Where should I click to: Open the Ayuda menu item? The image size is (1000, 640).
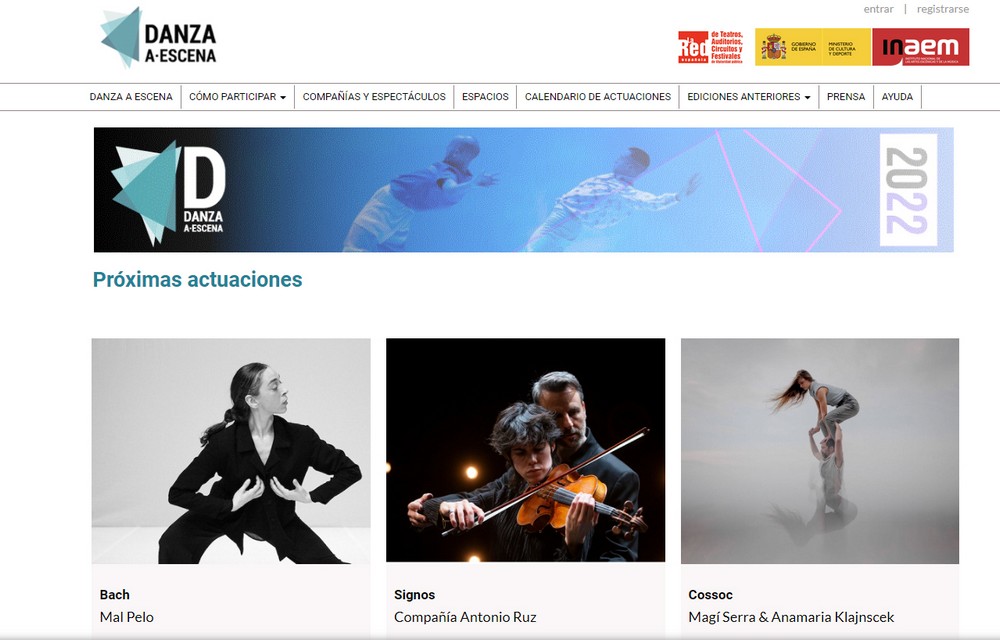click(897, 97)
